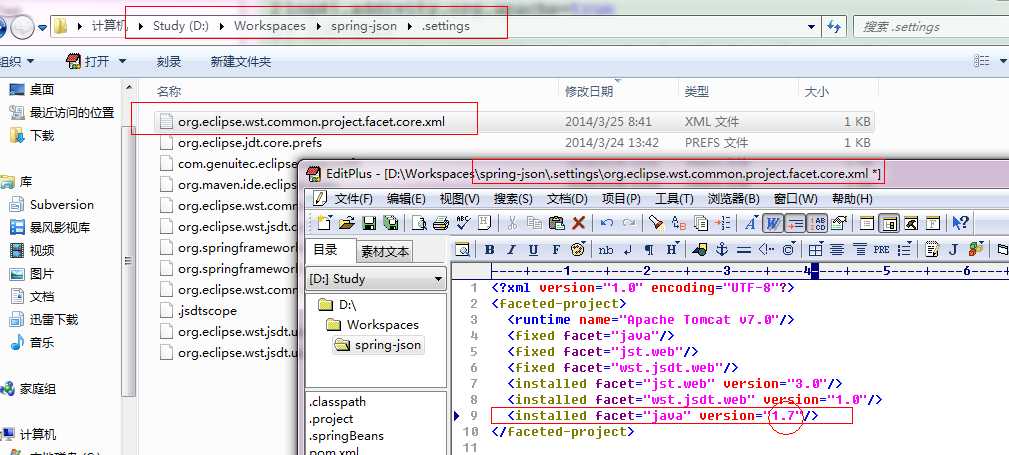
Task: Open the 工具(T) menu in EditPlus
Action: pos(674,199)
